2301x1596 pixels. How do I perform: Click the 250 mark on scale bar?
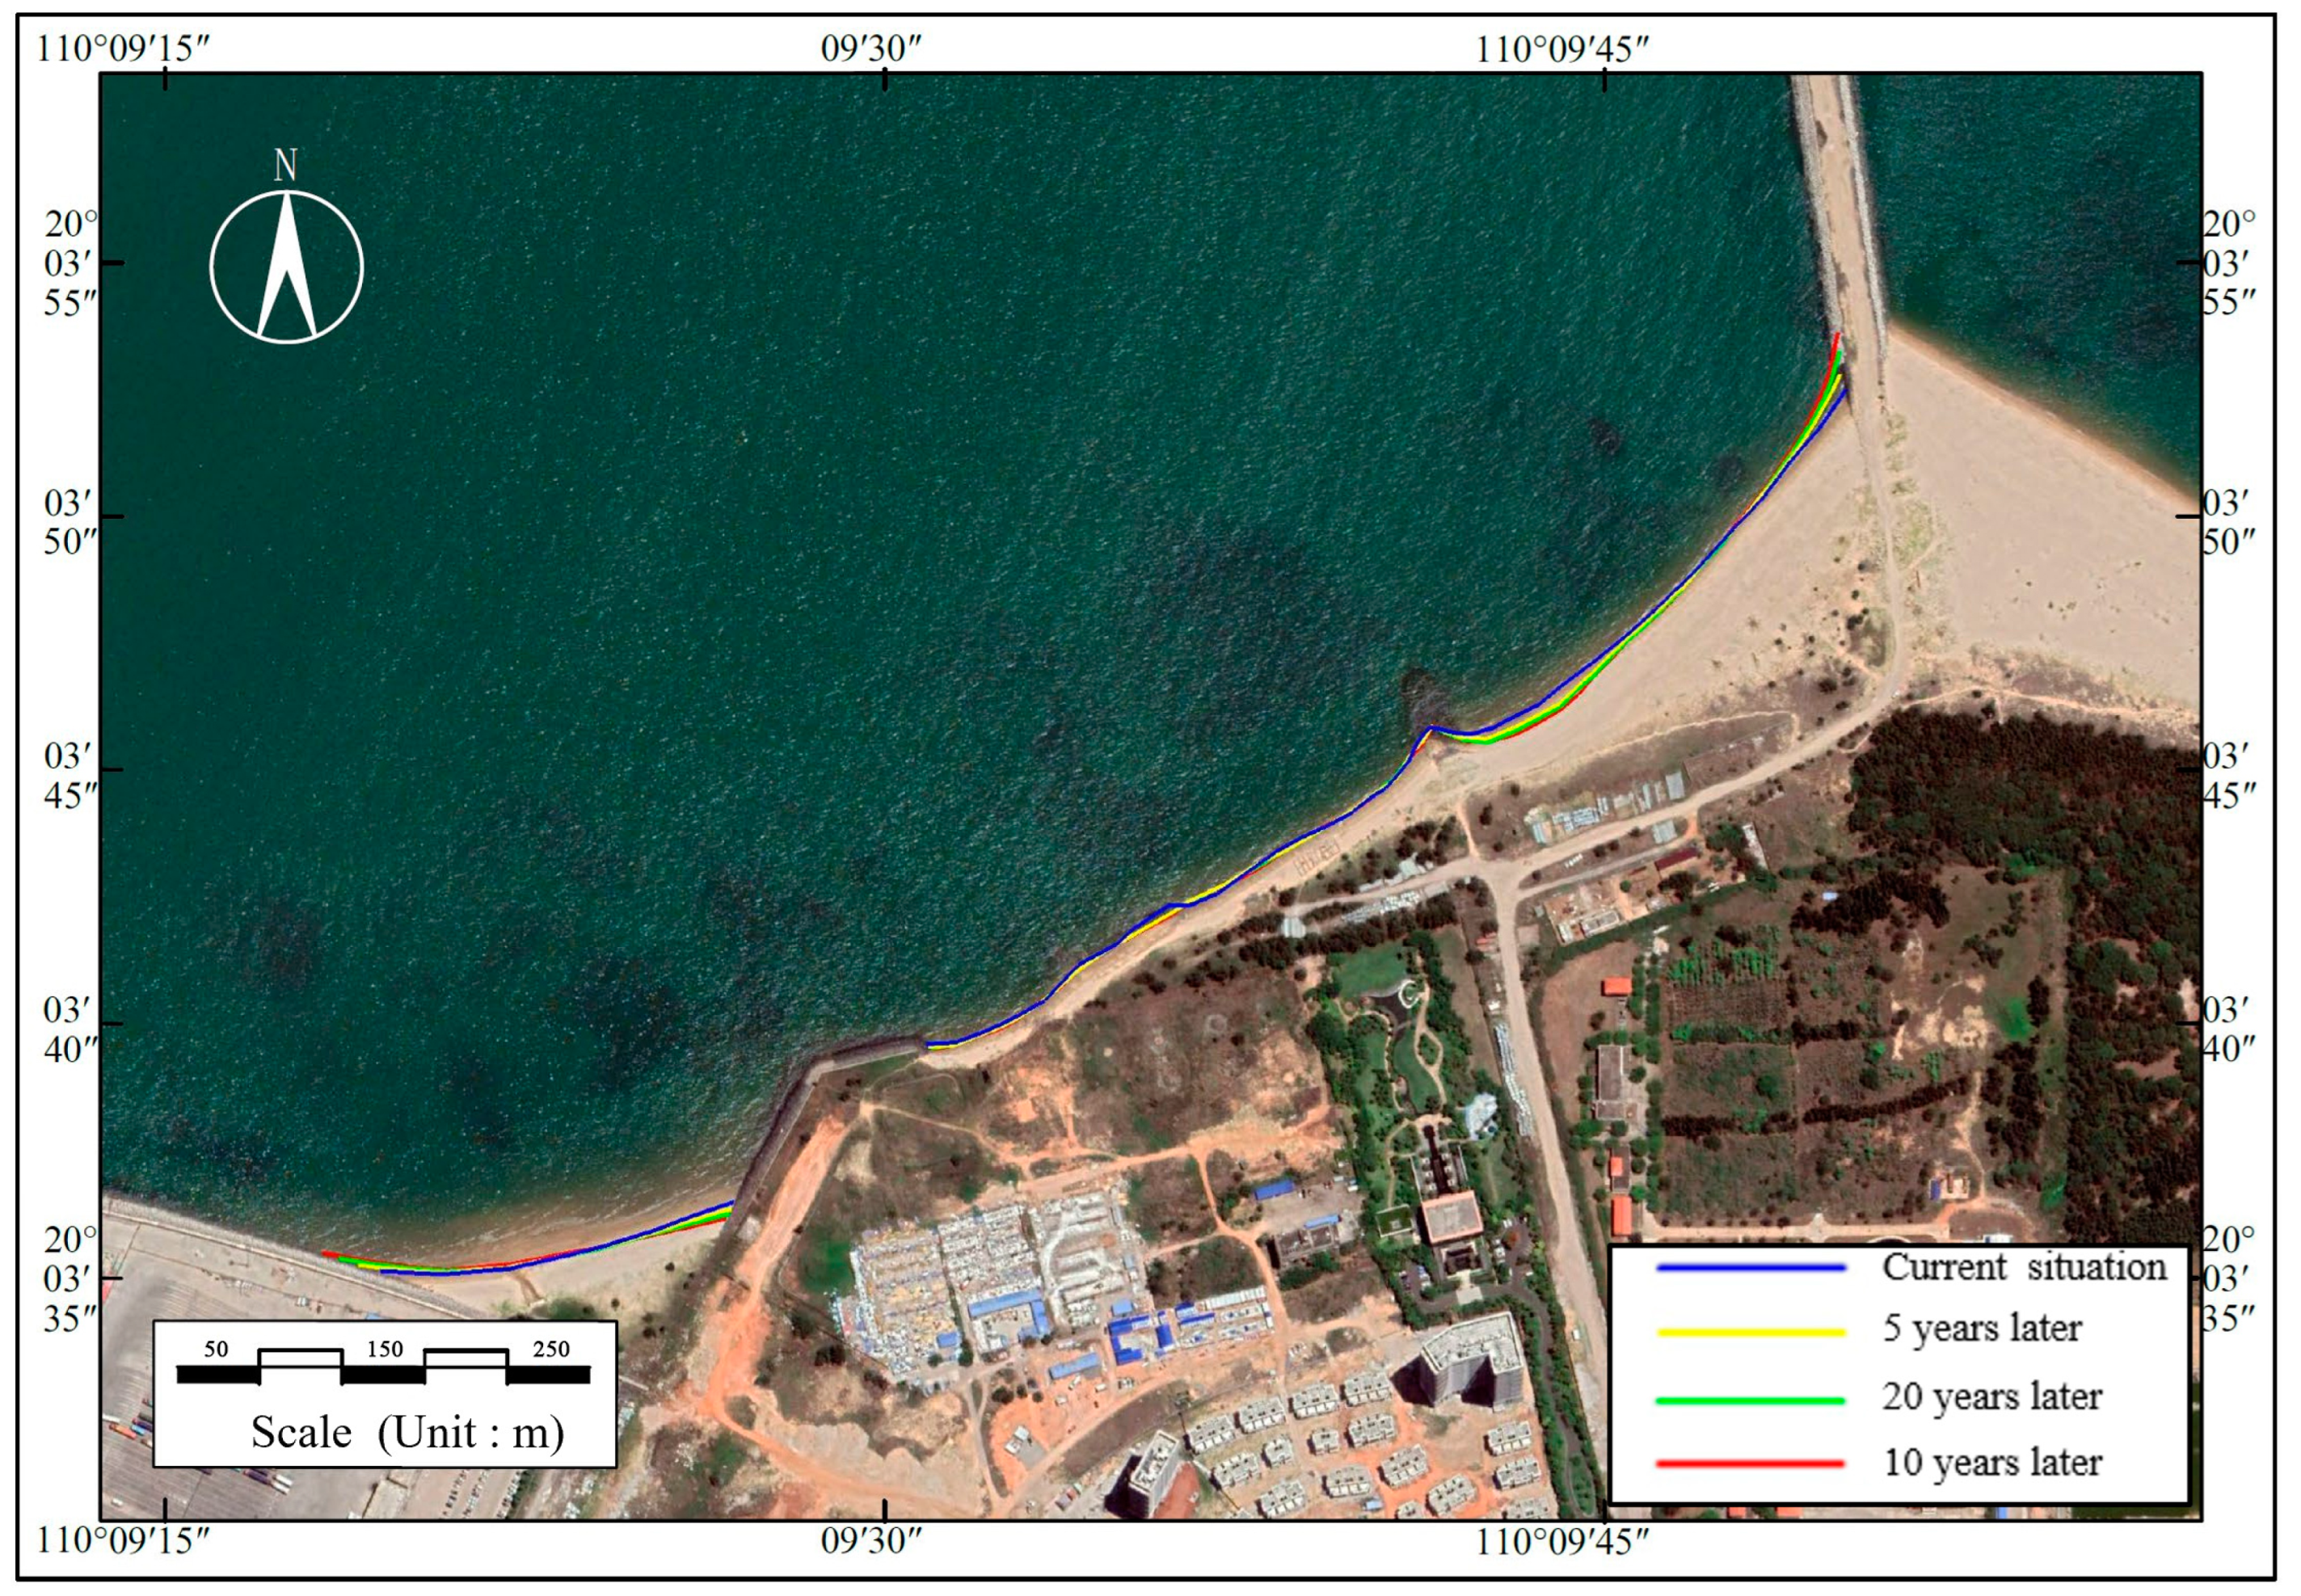pos(551,1349)
